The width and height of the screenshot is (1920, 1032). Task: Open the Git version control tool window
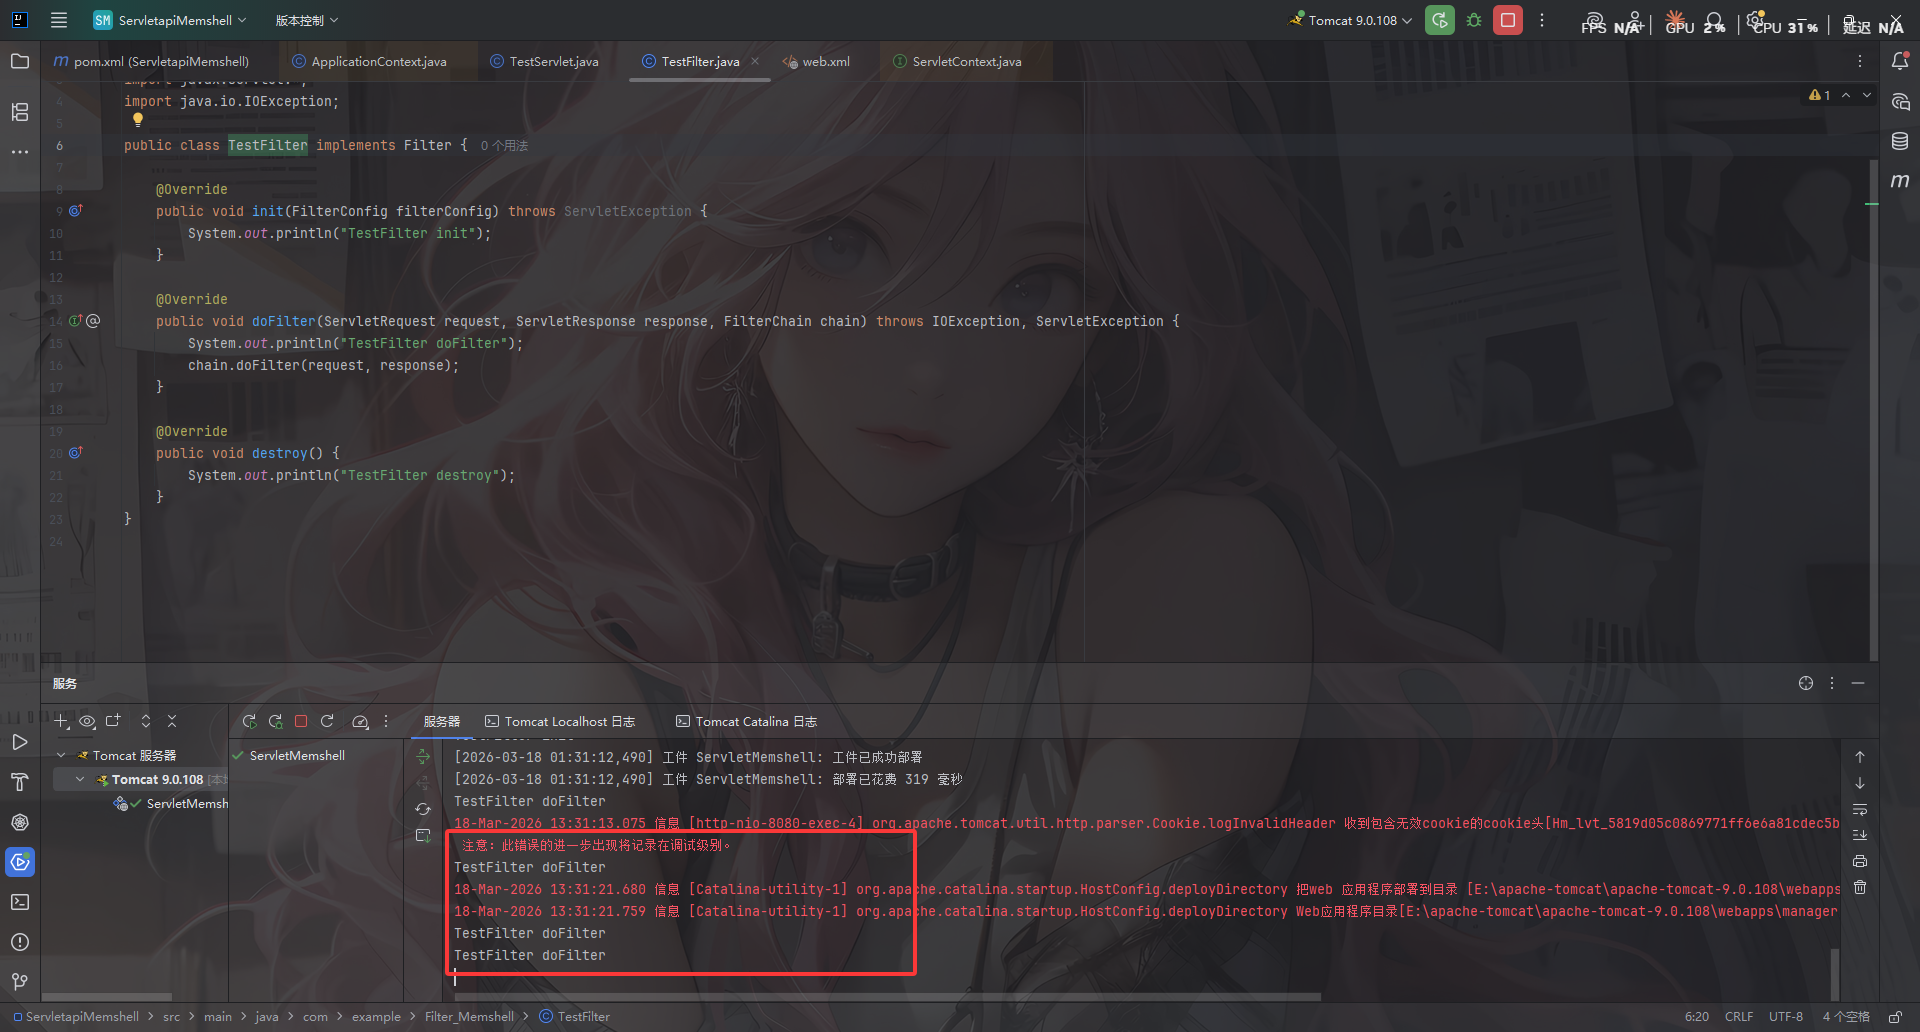[20, 982]
